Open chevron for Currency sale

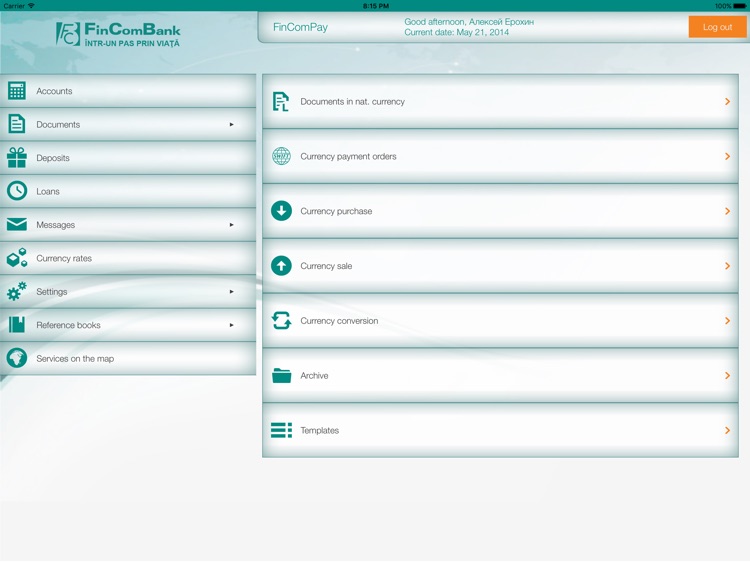pos(727,266)
